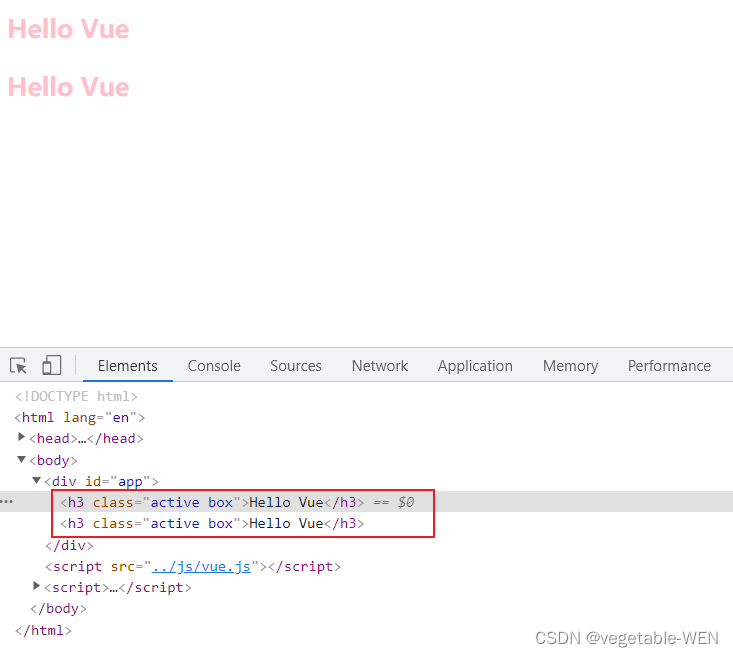The image size is (733, 657).
Task: Select the html lang="en" node
Action: (79, 417)
